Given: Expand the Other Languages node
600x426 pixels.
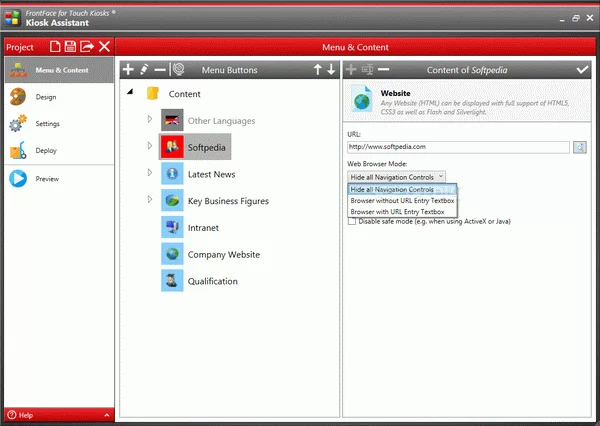Looking at the screenshot, I should click(150, 119).
